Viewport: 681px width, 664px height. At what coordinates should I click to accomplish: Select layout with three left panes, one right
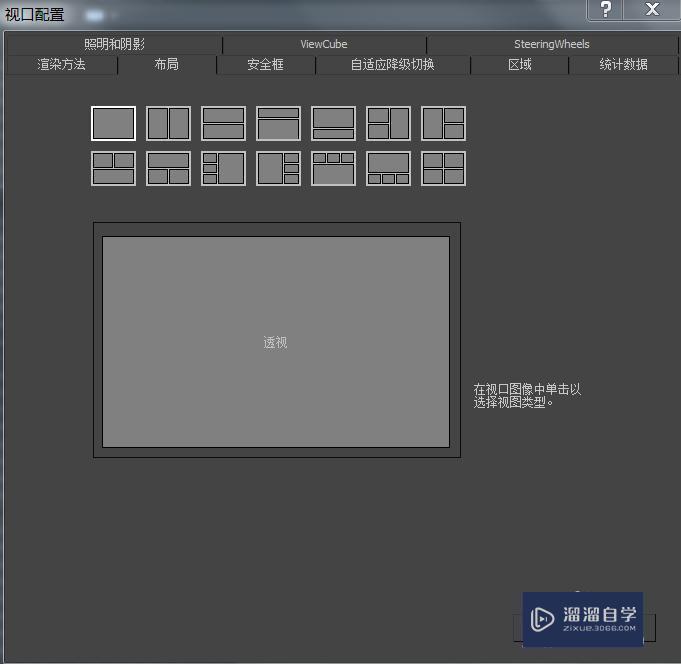point(223,168)
